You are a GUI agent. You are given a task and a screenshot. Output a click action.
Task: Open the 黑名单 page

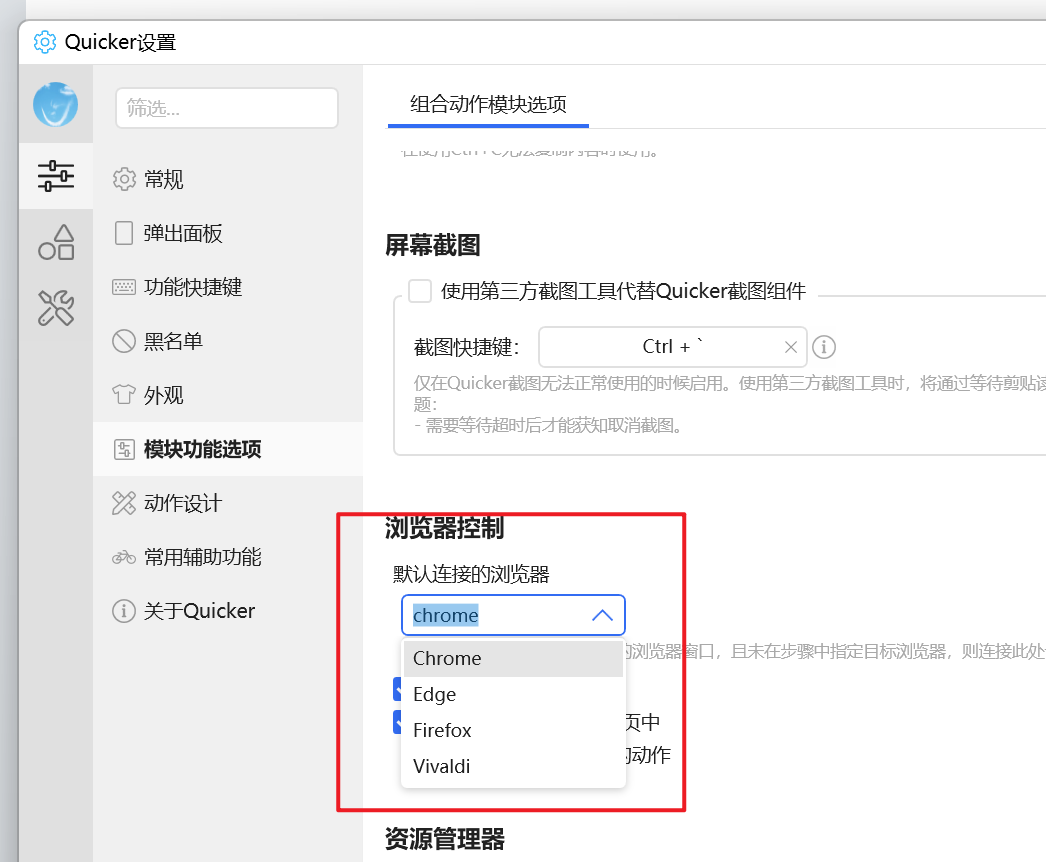227,341
